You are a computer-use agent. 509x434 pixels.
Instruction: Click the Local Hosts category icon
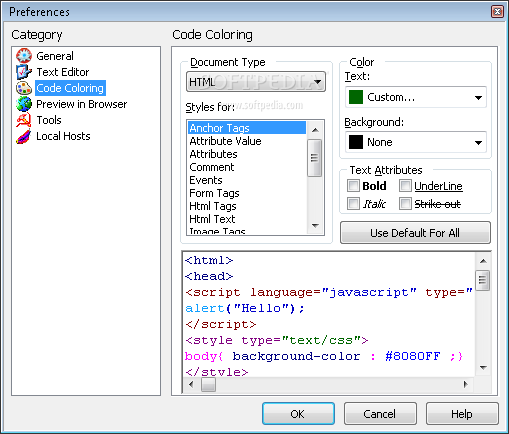[x=24, y=136]
